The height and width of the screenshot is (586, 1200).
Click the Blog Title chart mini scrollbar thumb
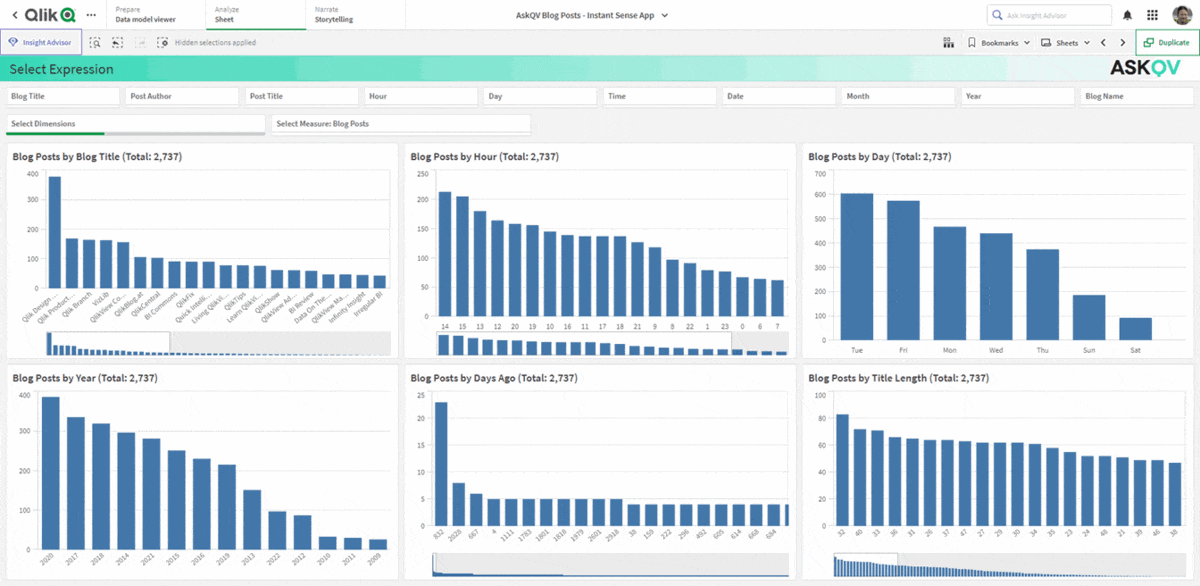pyautogui.click(x=108, y=342)
